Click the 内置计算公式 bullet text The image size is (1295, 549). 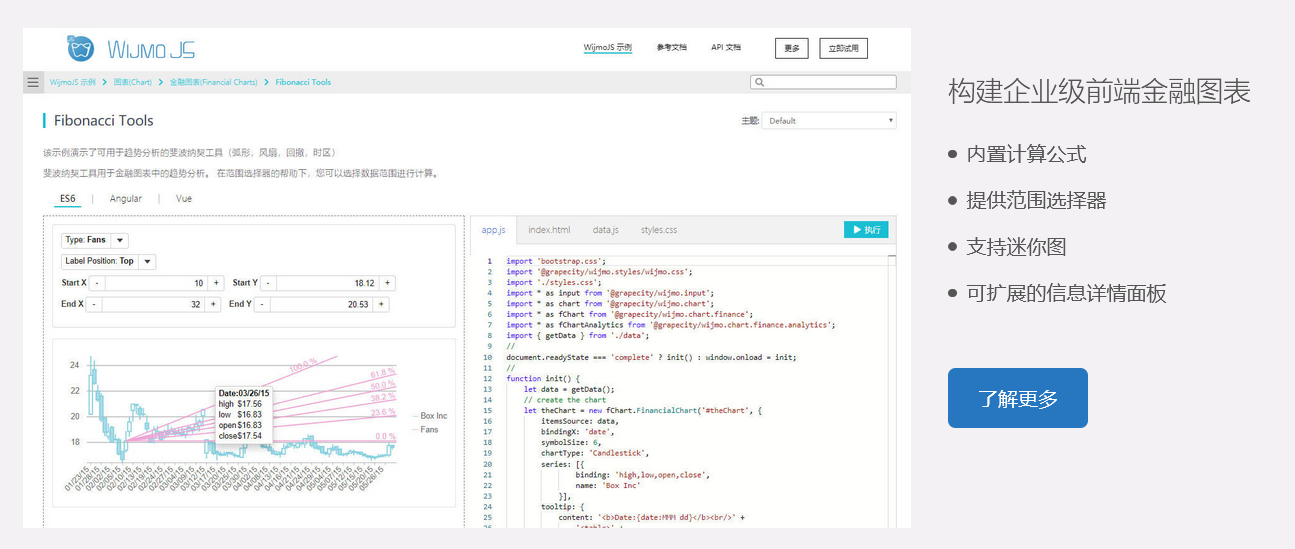[1026, 154]
